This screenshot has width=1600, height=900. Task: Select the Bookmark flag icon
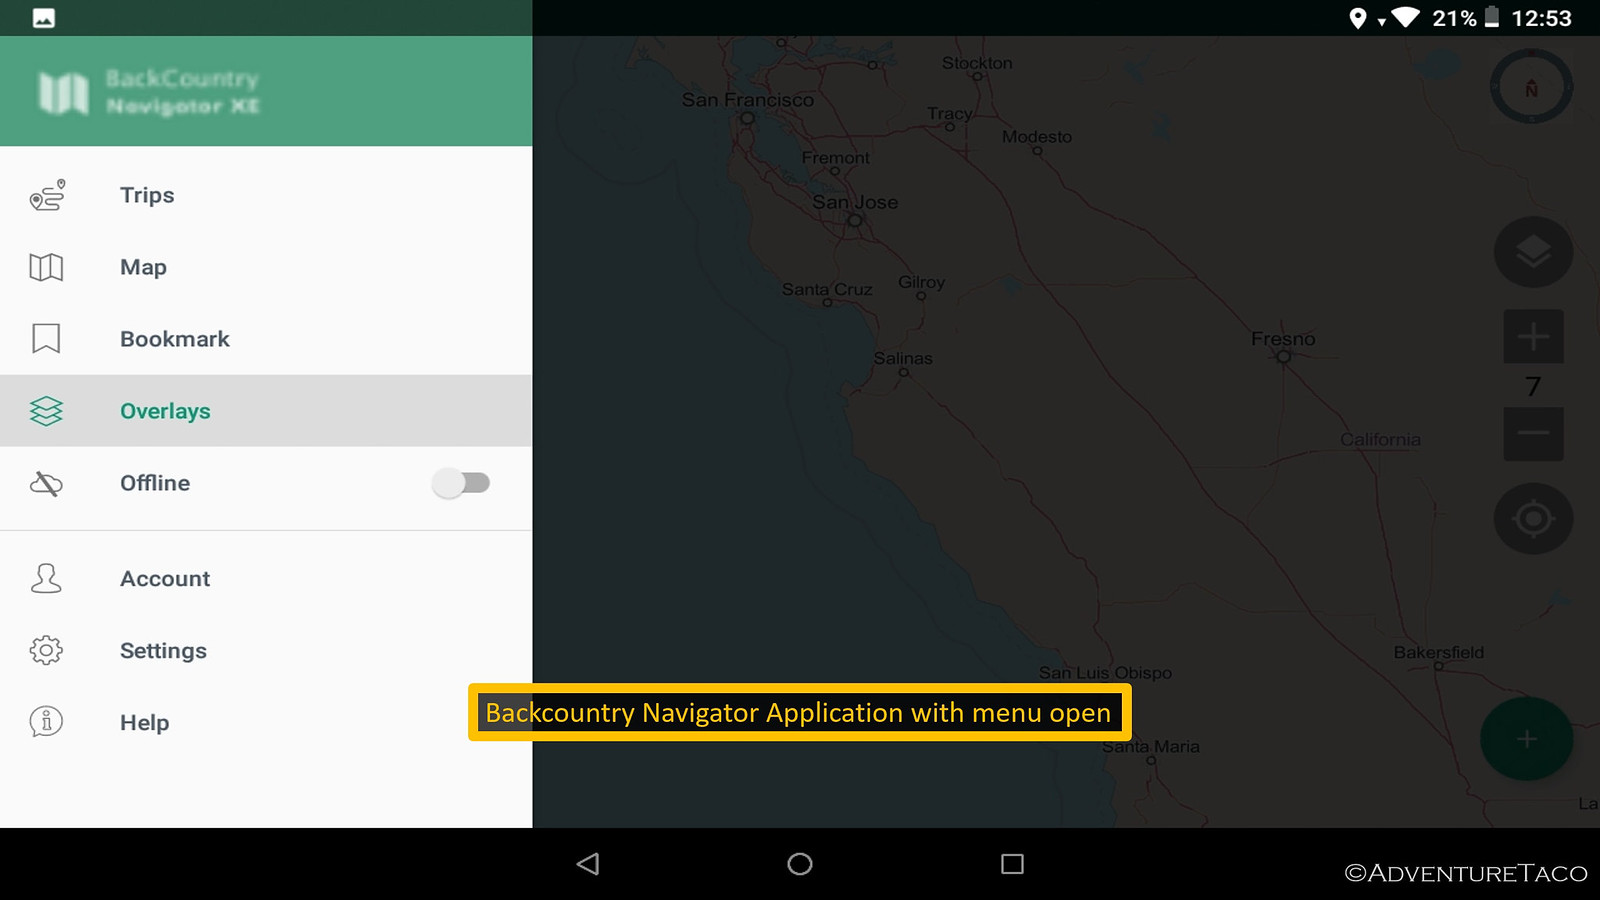click(x=46, y=338)
